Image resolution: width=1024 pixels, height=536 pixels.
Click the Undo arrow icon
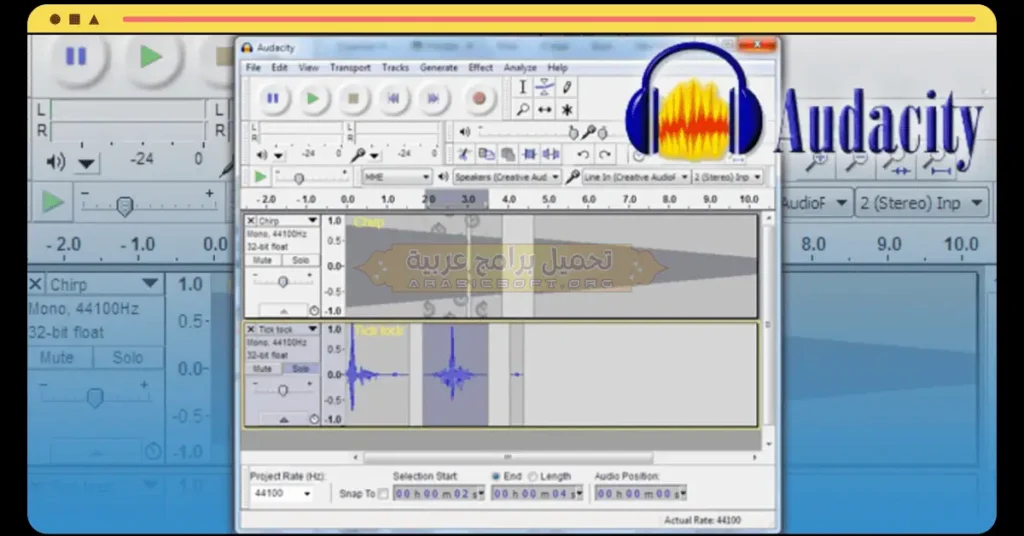tap(583, 155)
